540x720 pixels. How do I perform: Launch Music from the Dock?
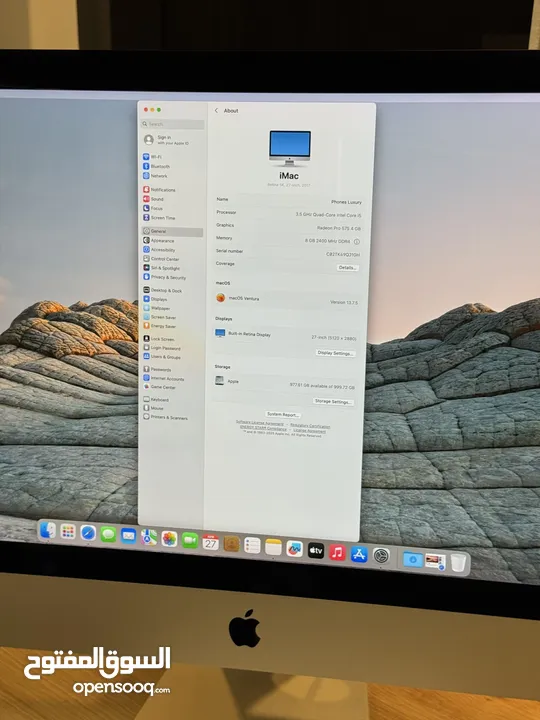pos(337,552)
